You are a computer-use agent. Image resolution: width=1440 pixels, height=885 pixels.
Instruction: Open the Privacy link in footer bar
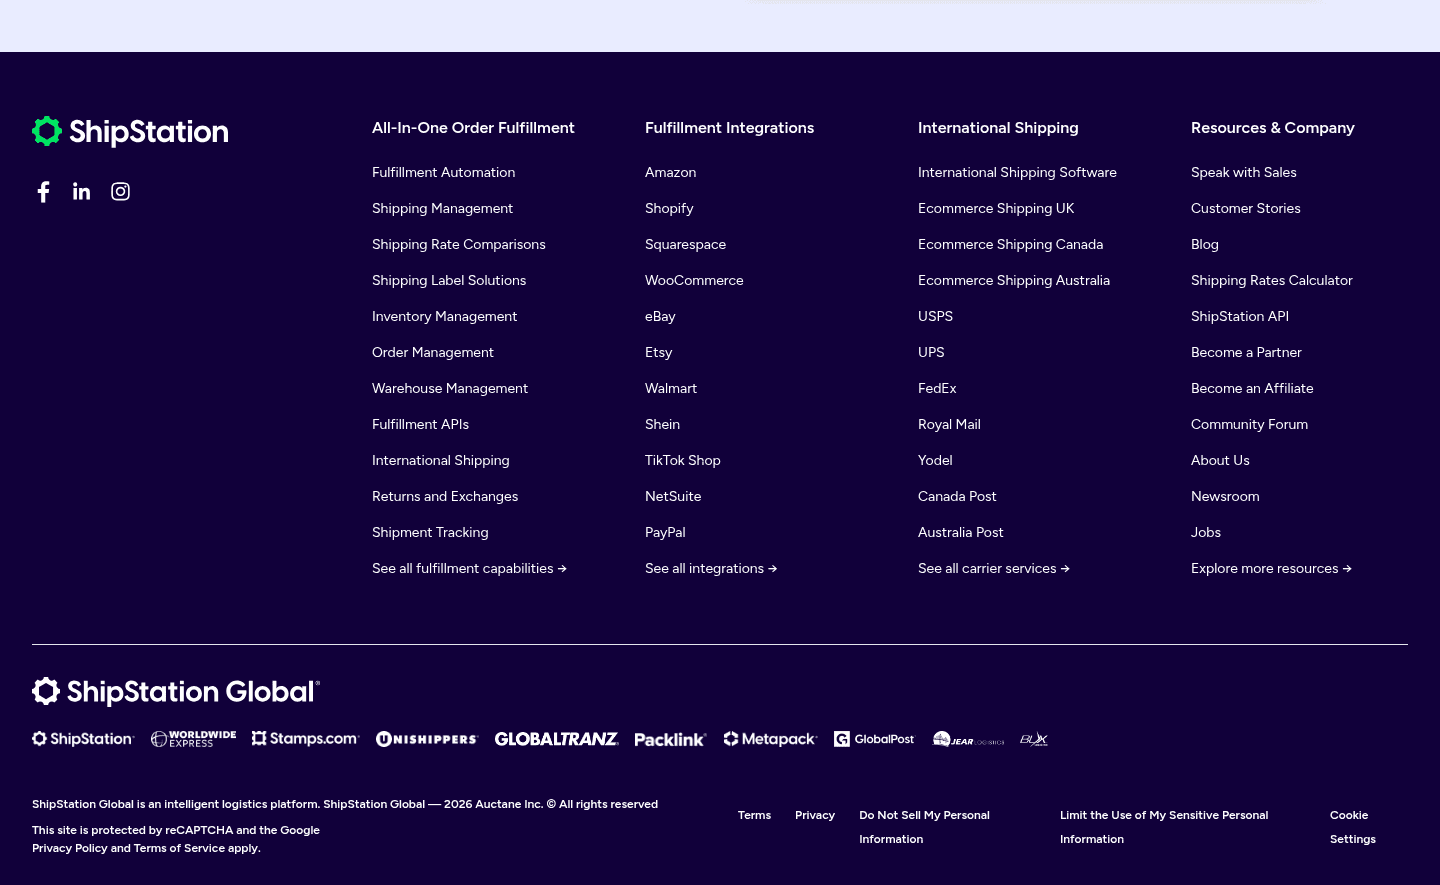pyautogui.click(x=815, y=815)
